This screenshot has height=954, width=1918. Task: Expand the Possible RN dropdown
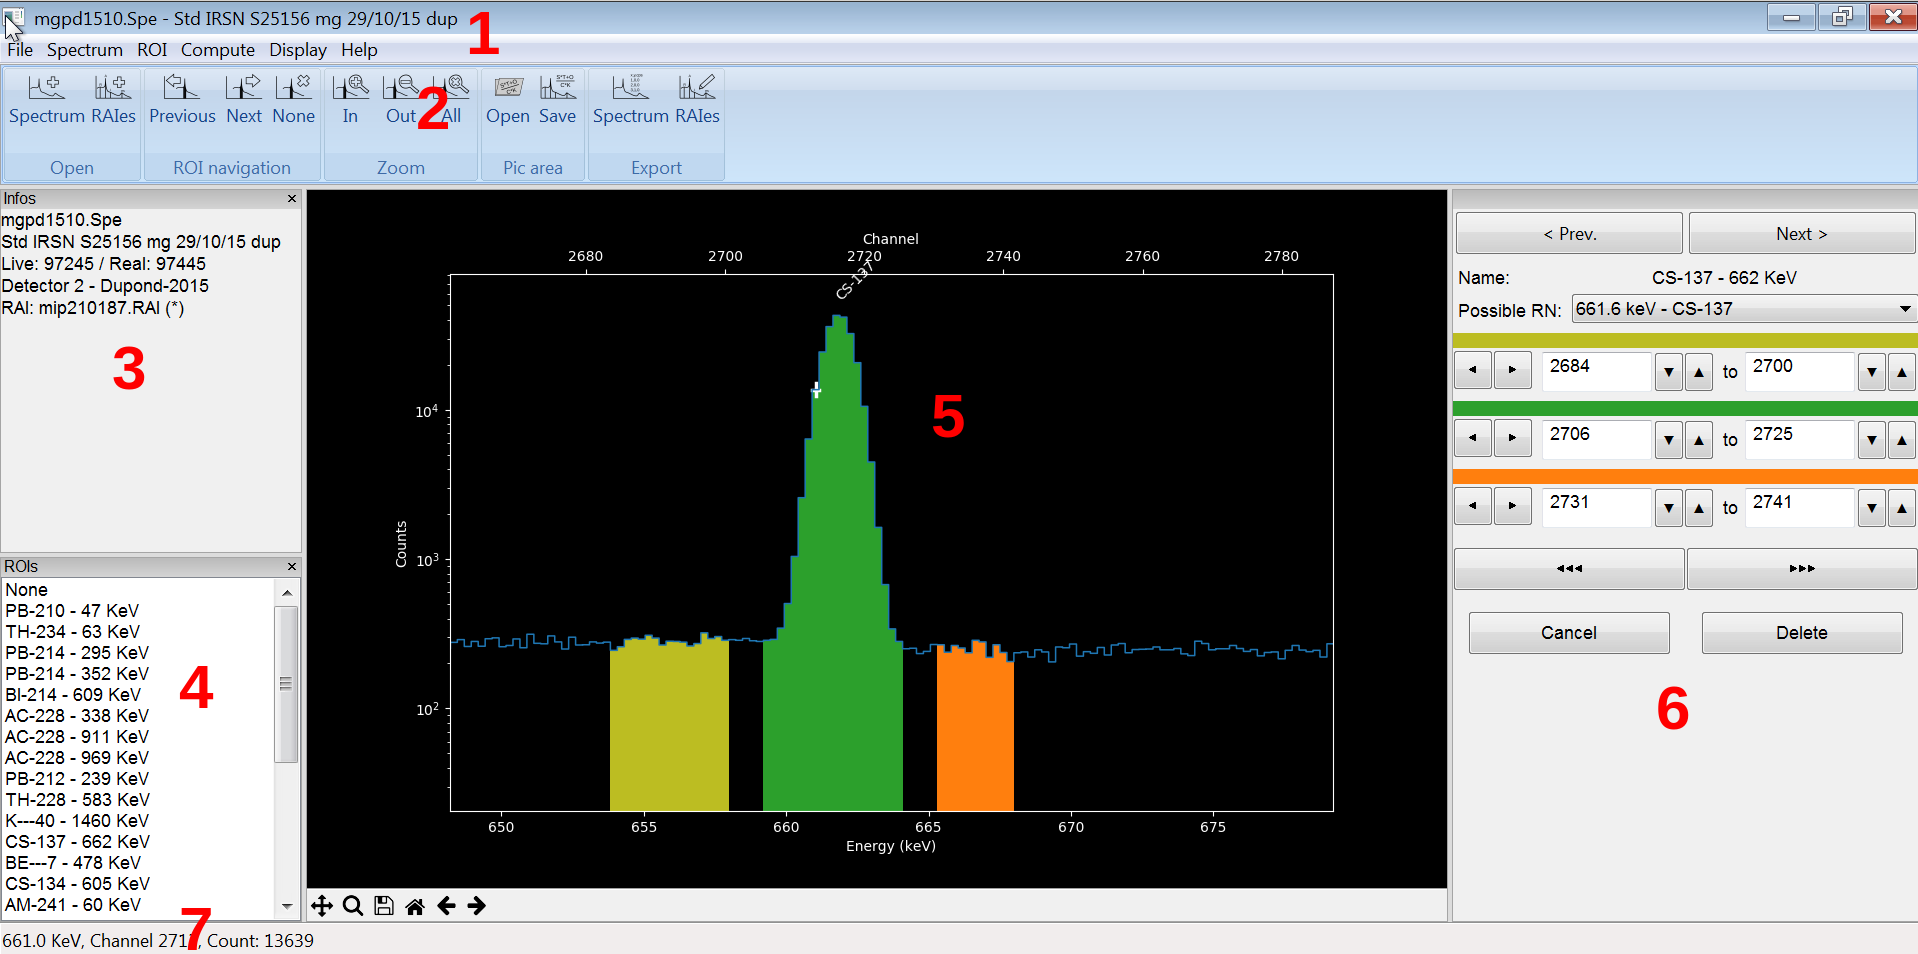tap(1905, 309)
